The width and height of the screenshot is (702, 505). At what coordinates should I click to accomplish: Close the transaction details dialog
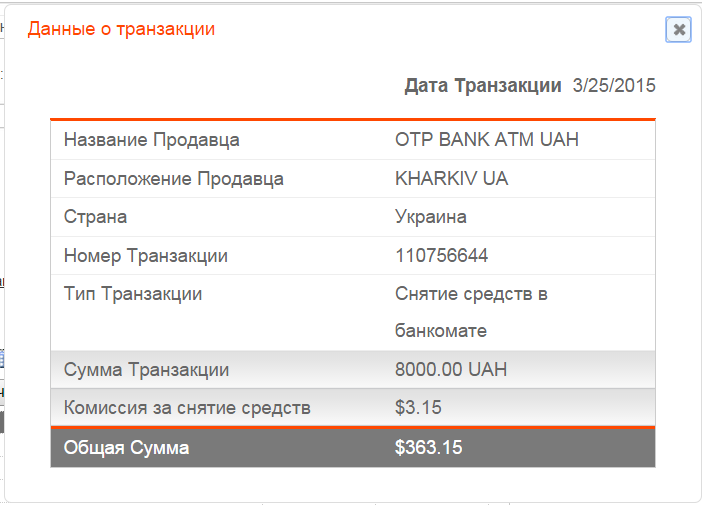[679, 30]
